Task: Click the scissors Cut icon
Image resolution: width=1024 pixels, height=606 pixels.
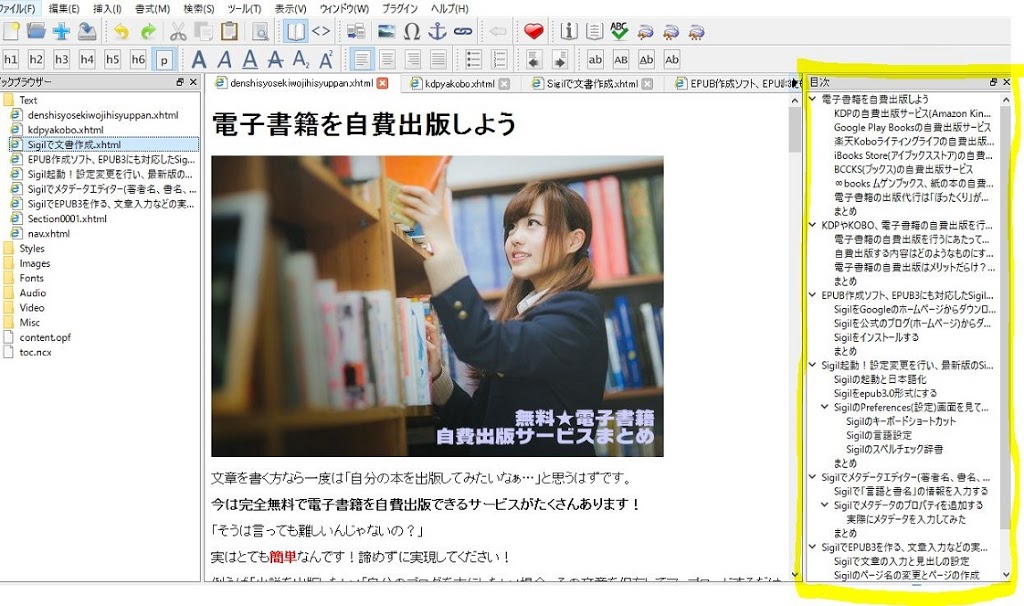Action: (178, 31)
